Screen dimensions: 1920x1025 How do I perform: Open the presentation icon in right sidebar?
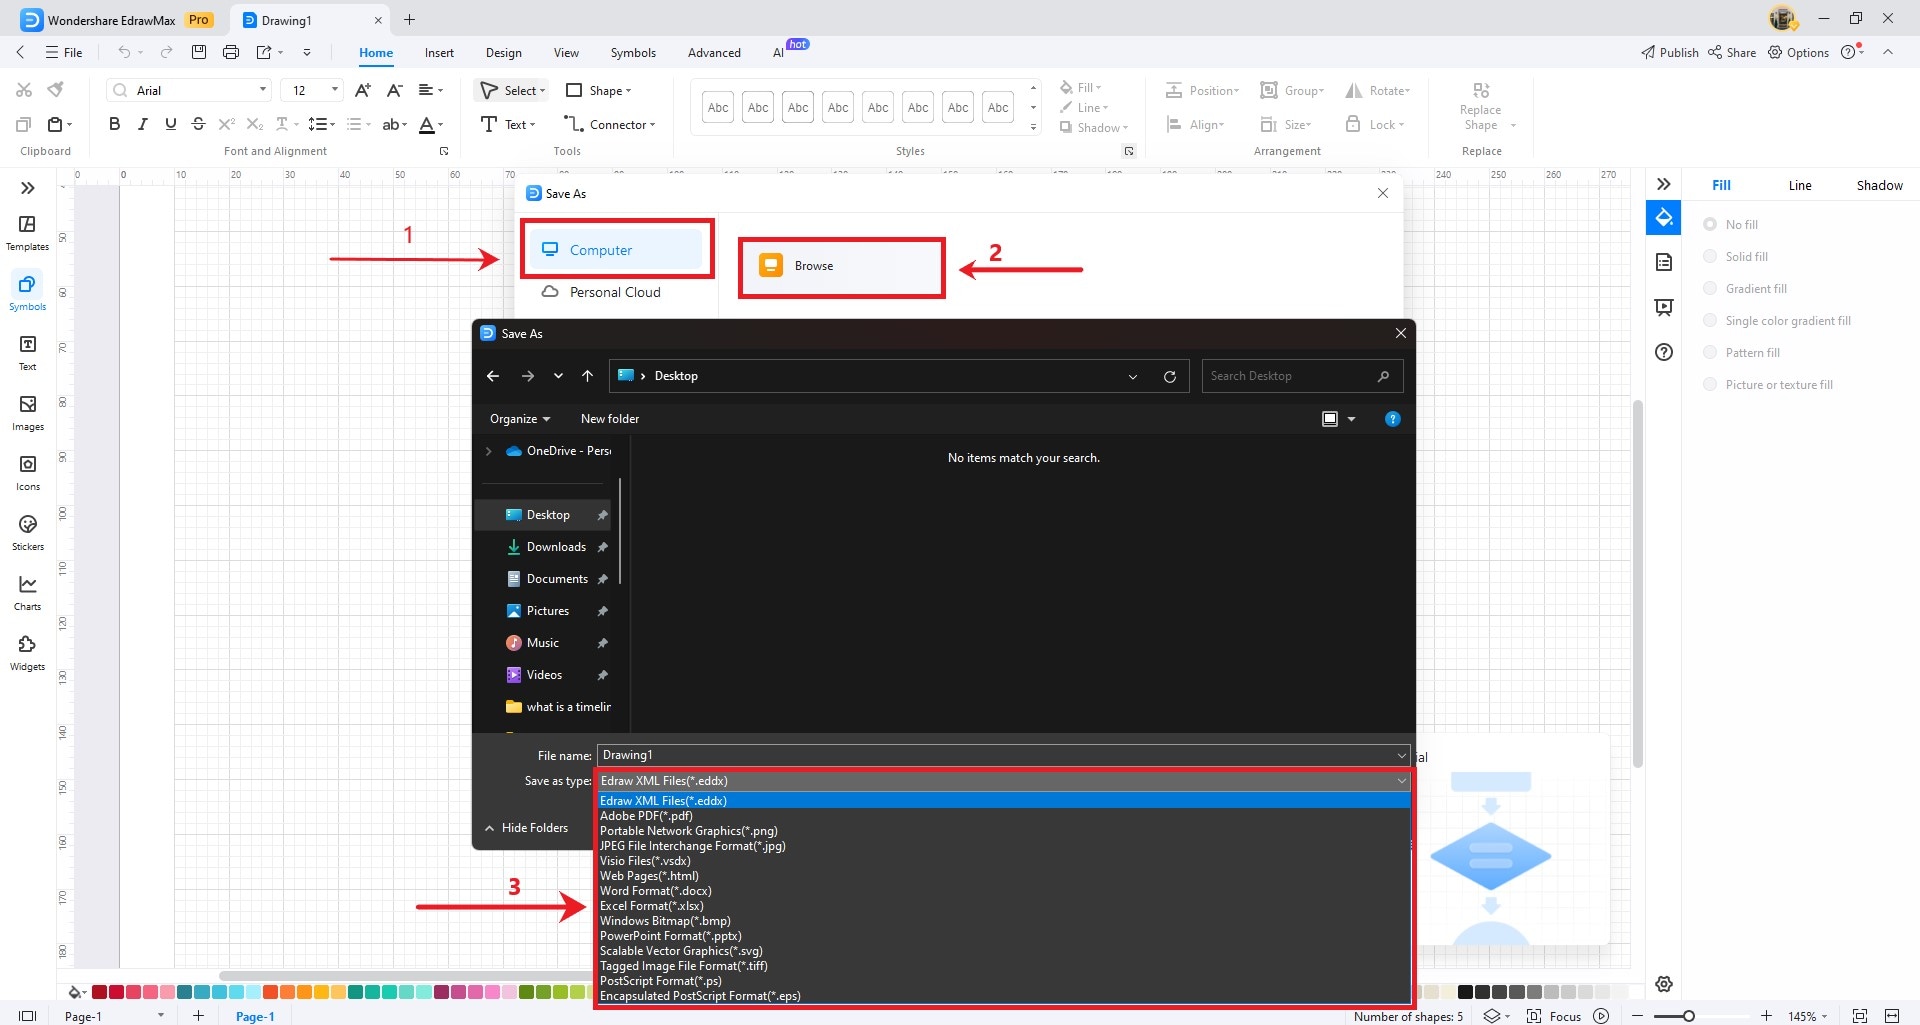tap(1664, 307)
